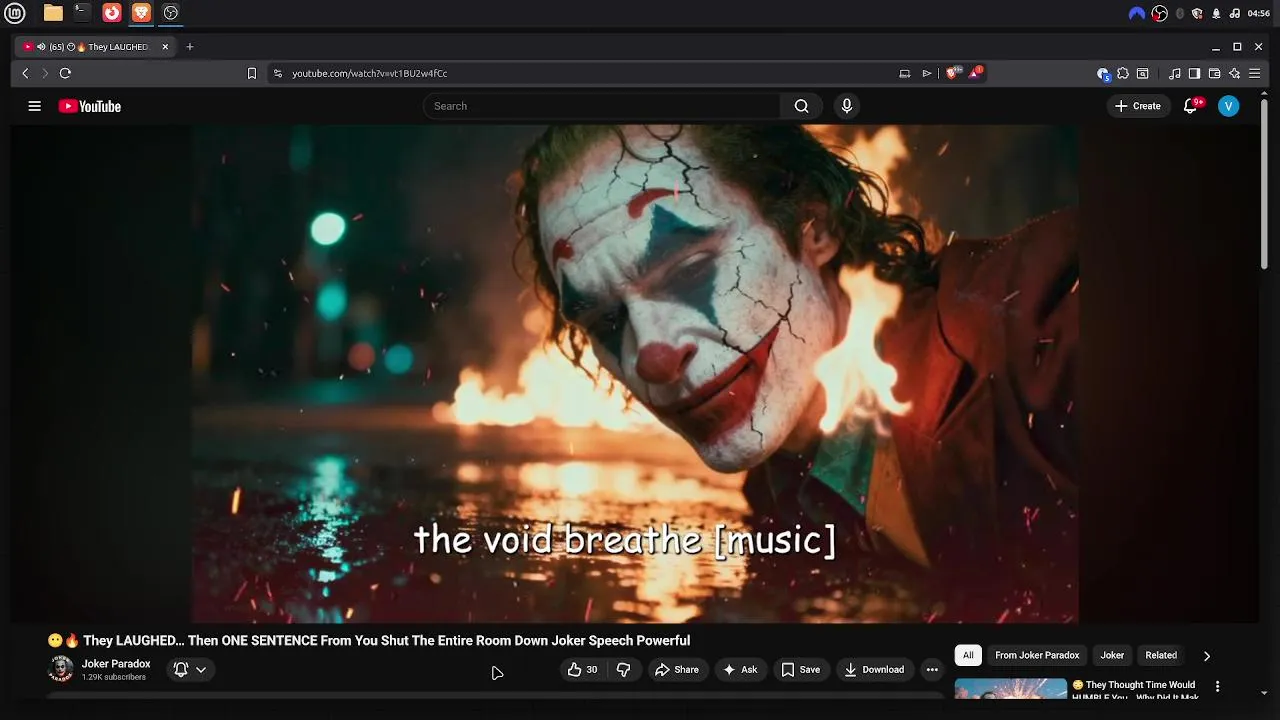This screenshot has height=720, width=1280.
Task: Share this video
Action: click(x=676, y=670)
